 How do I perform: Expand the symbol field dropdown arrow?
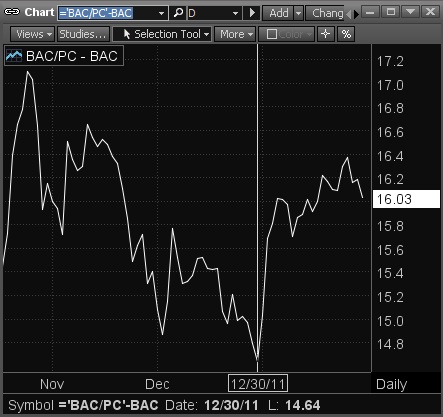(x=161, y=13)
